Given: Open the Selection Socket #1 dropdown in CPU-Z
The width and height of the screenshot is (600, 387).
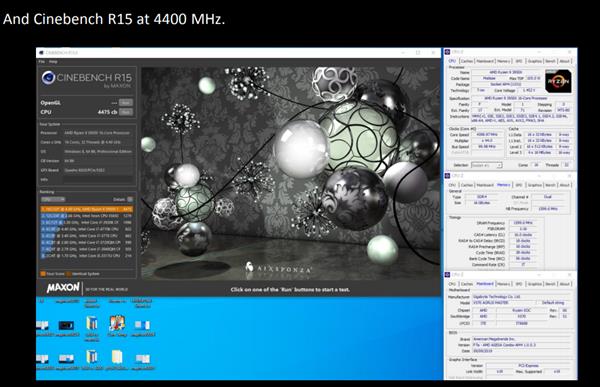Looking at the screenshot, I should point(486,165).
